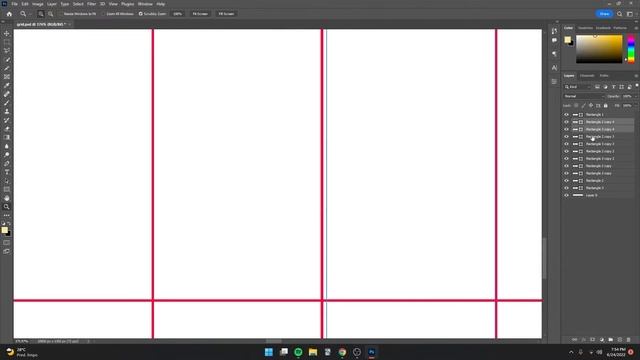Click the Share button

604,14
